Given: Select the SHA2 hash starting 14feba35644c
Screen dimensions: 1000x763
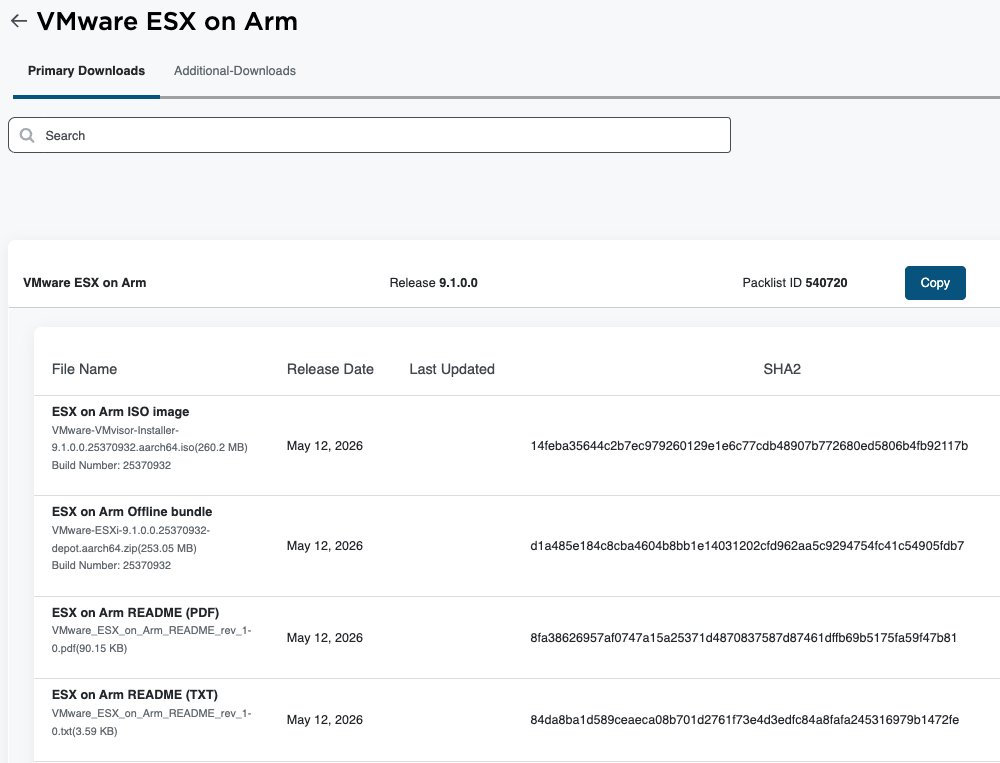Looking at the screenshot, I should 749,446.
